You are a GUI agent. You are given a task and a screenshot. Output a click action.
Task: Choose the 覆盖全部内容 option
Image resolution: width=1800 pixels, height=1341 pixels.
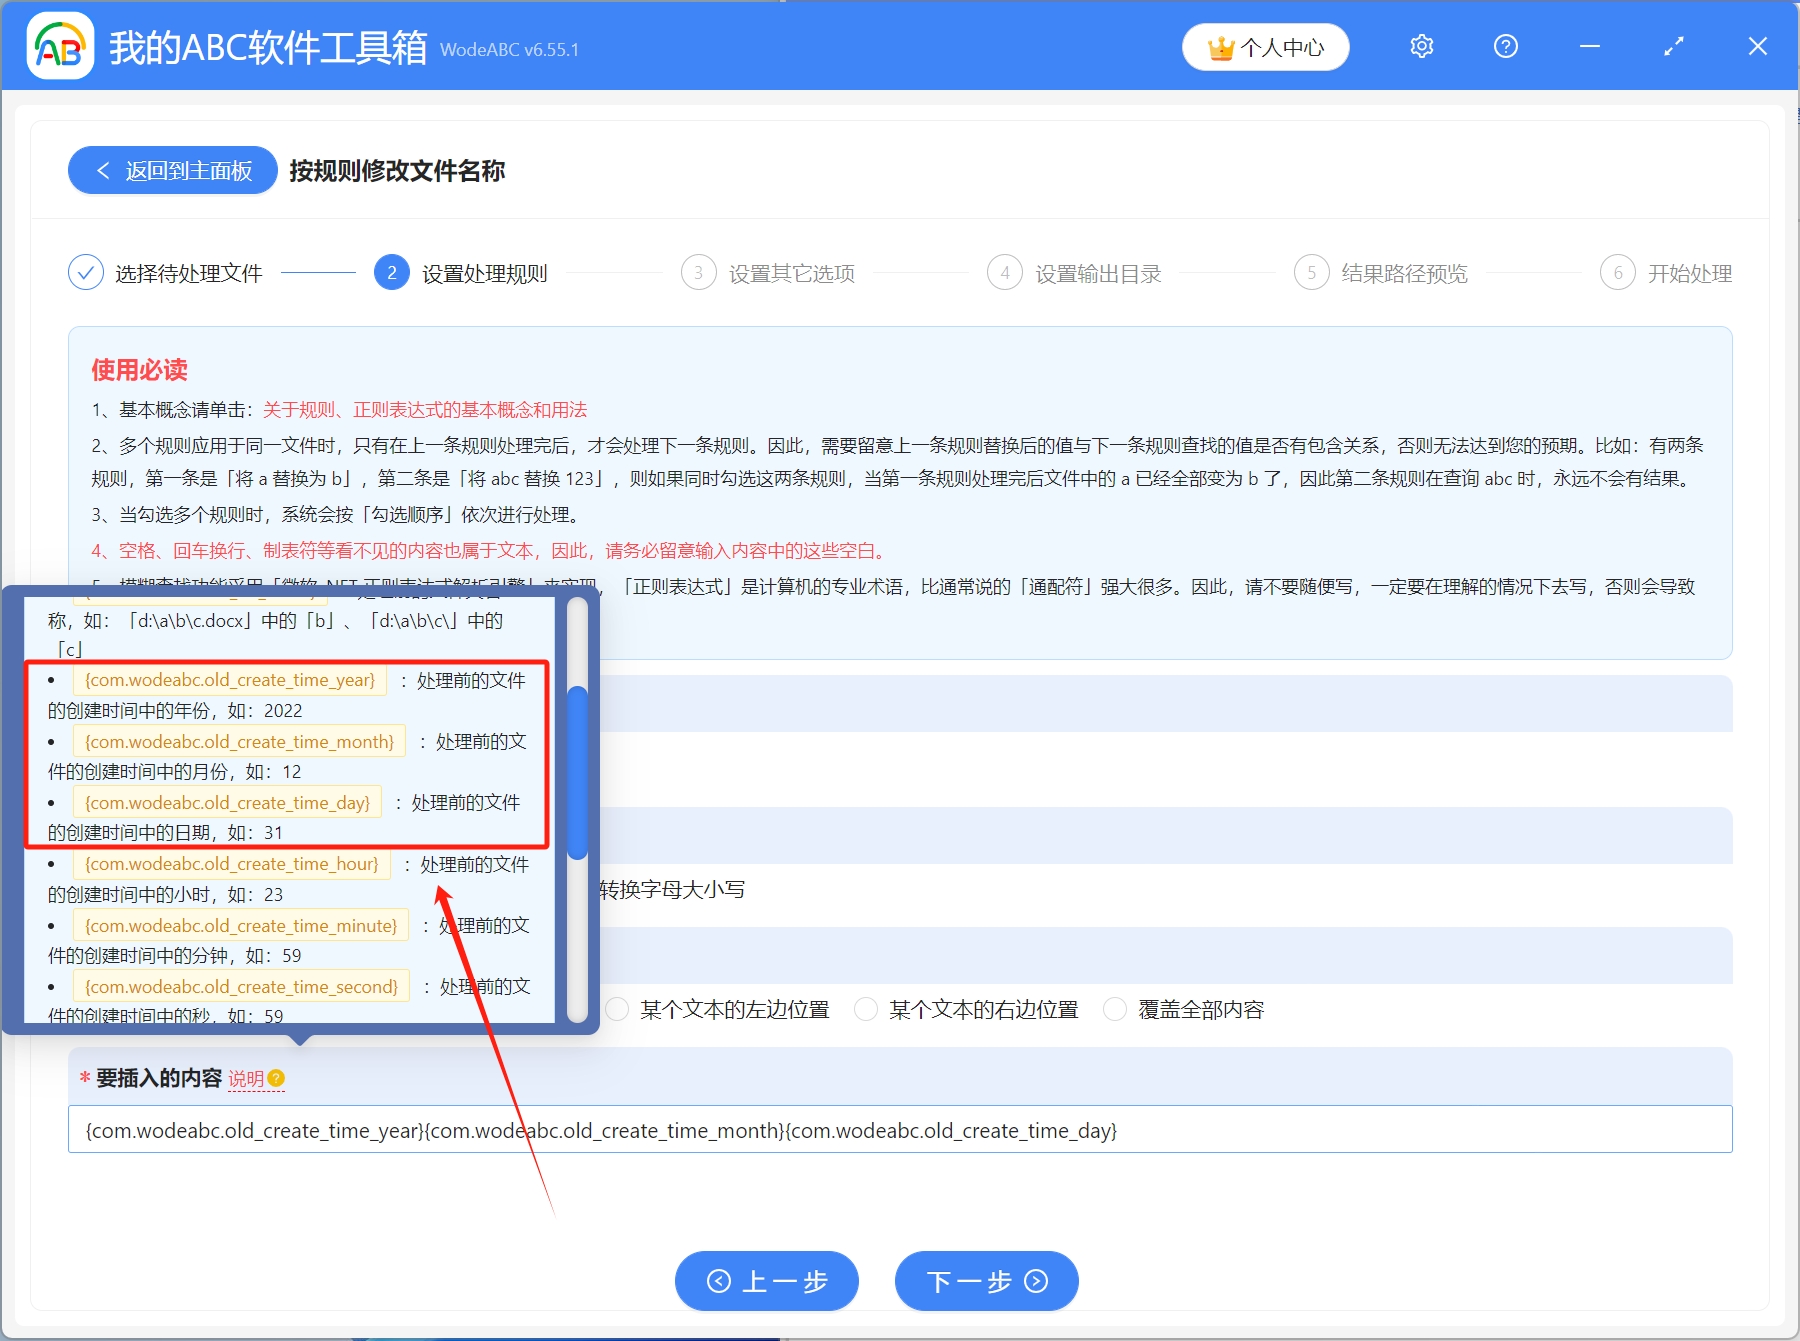click(x=1115, y=1009)
